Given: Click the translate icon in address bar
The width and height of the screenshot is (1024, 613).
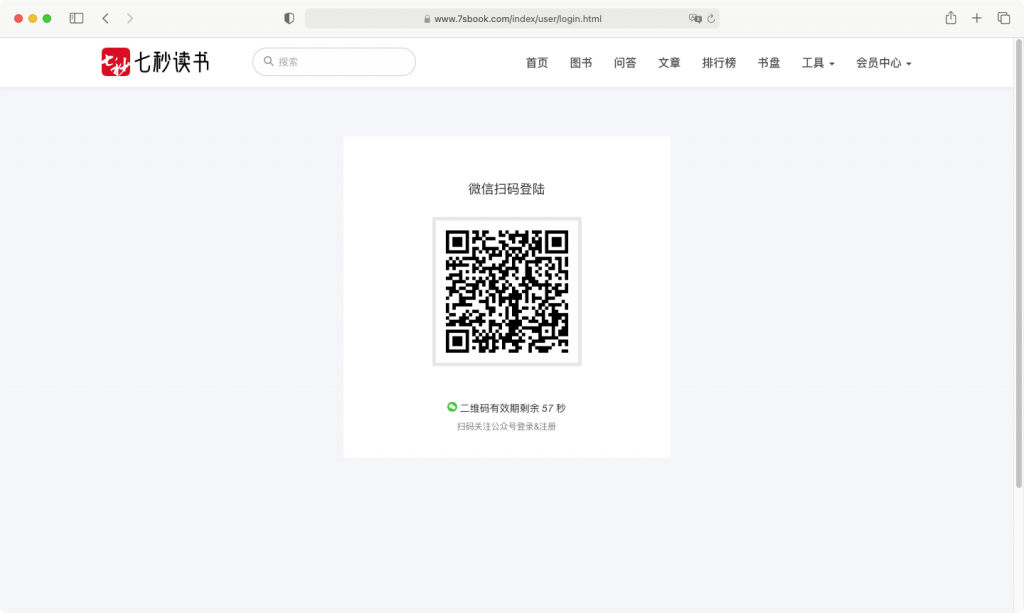Looking at the screenshot, I should tap(695, 18).
